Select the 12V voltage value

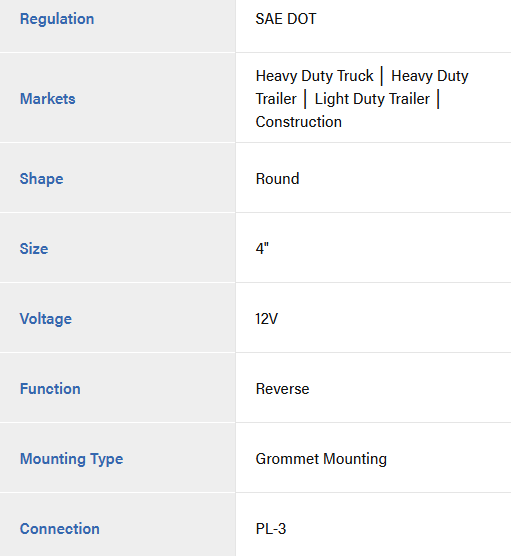pos(267,319)
